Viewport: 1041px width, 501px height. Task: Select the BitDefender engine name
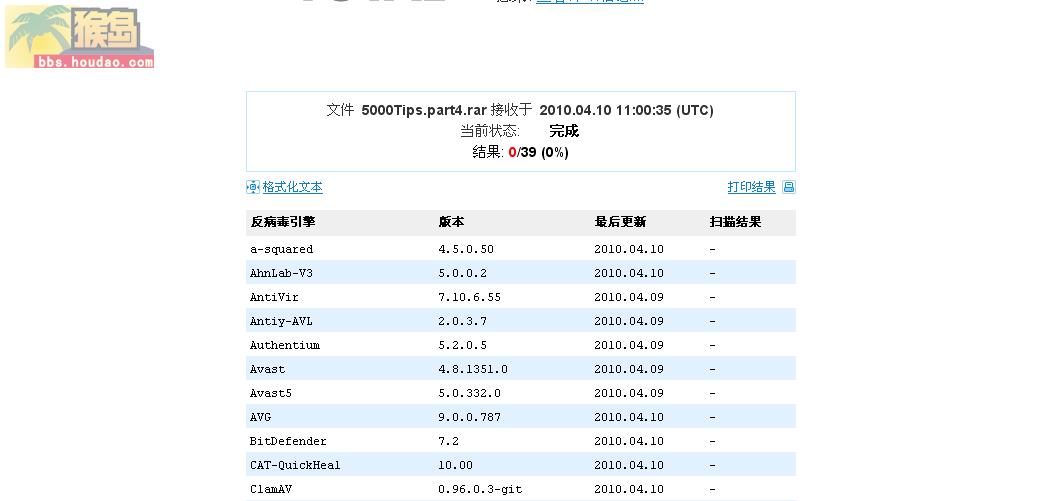pos(288,441)
